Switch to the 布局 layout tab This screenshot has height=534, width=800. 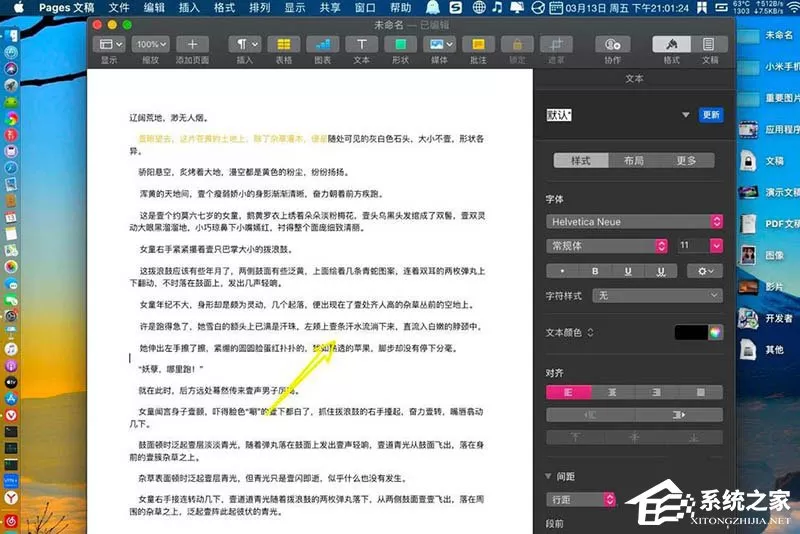pos(634,161)
